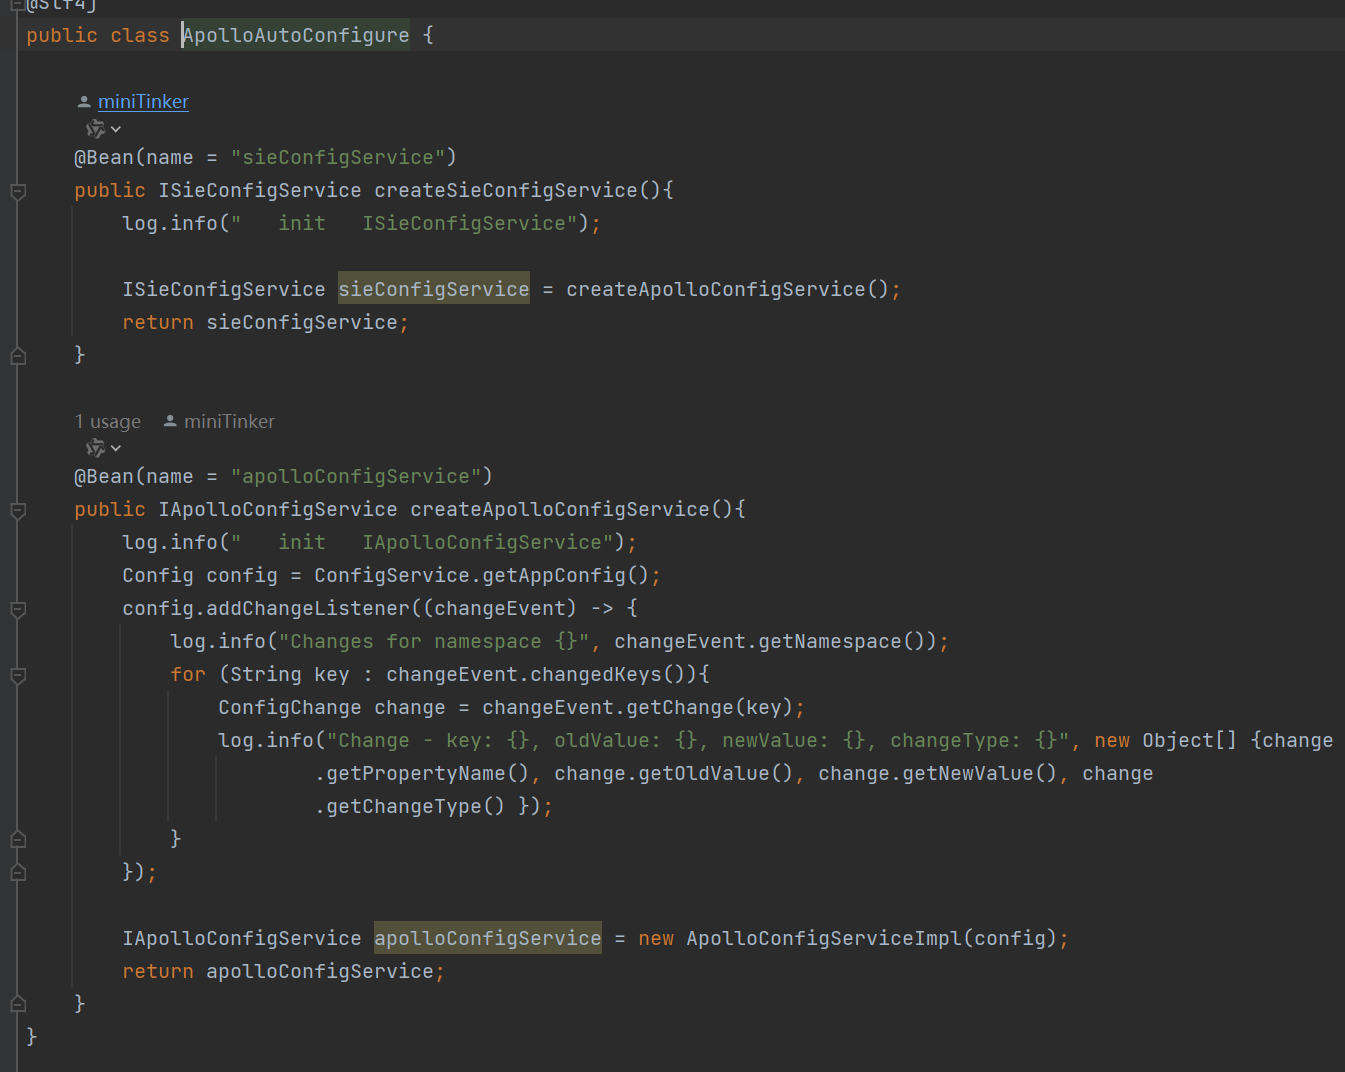1345x1072 pixels.
Task: Click 'Object[]' in the new Object array expression
Action: (1190, 740)
